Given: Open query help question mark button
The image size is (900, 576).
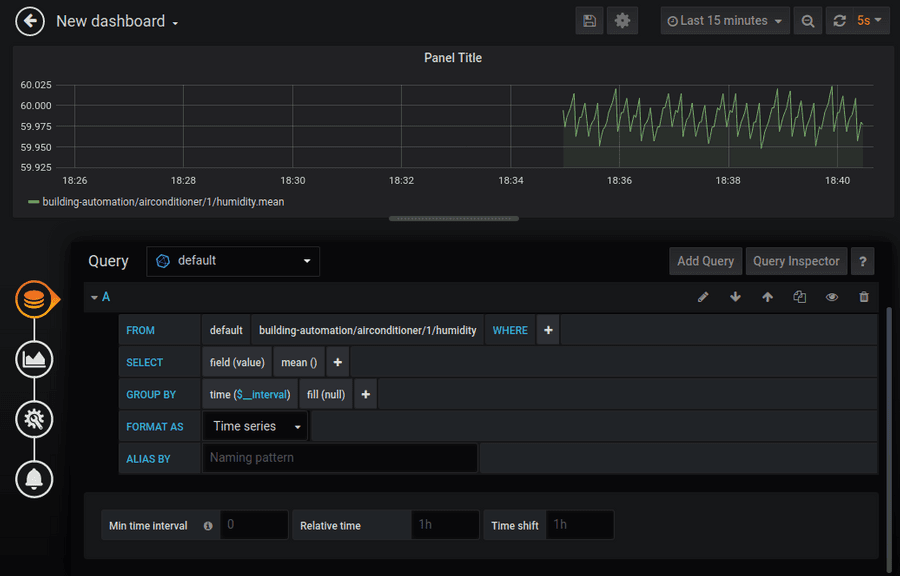Looking at the screenshot, I should [x=863, y=262].
